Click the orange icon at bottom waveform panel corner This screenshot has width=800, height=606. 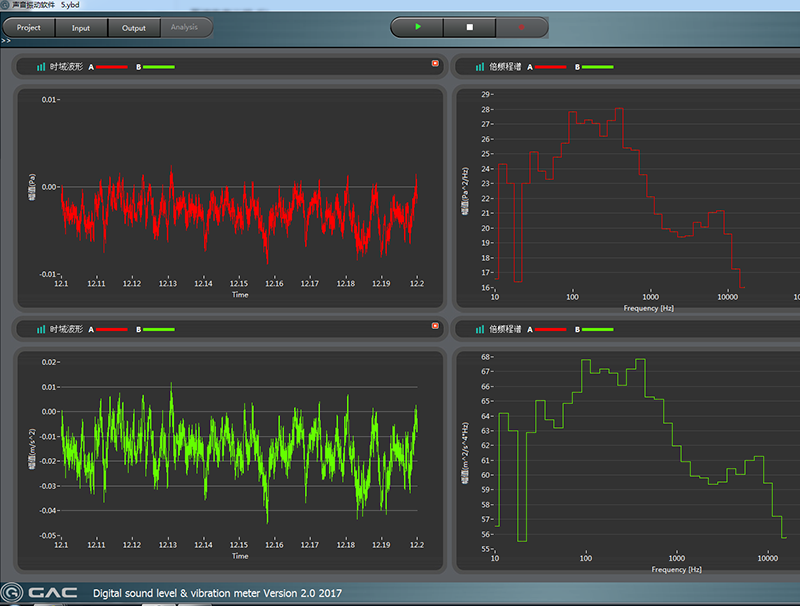point(435,325)
